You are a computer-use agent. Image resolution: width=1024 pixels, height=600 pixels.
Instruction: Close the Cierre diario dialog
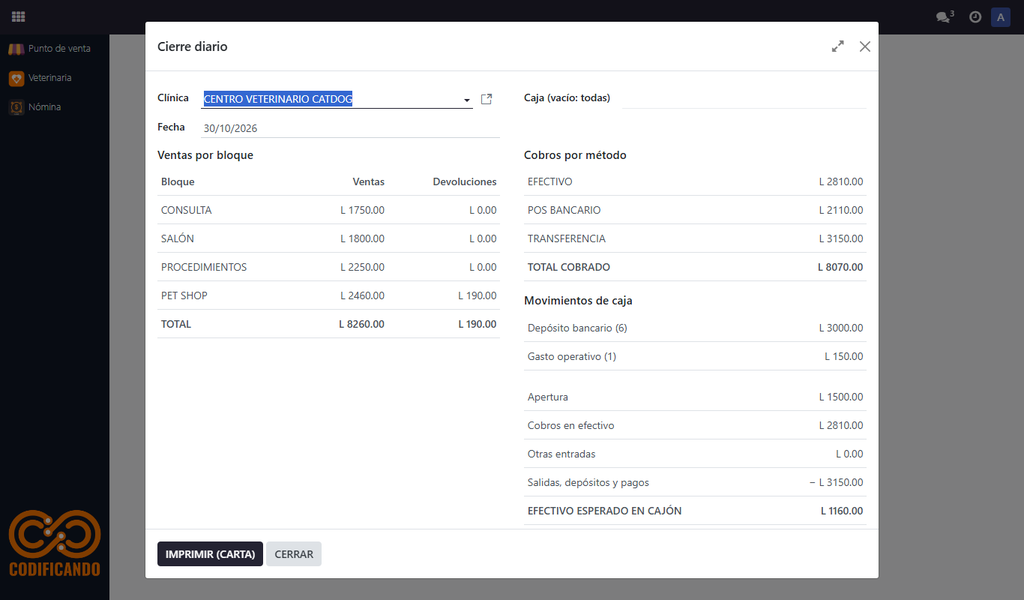pos(865,46)
